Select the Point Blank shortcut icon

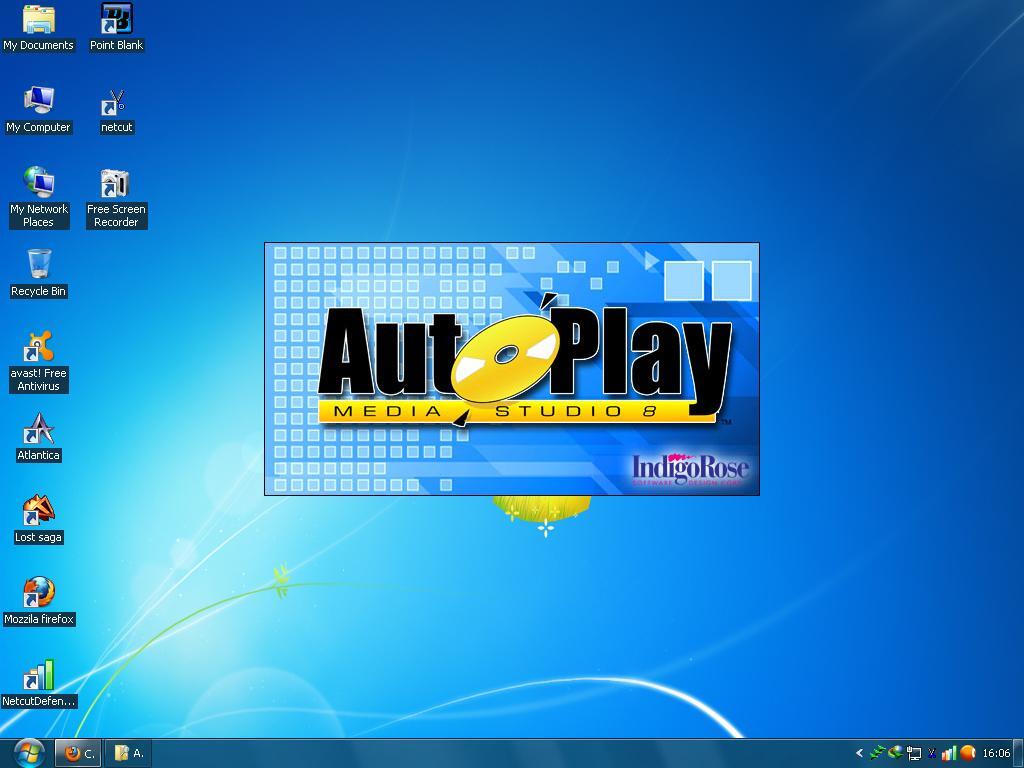(x=116, y=27)
